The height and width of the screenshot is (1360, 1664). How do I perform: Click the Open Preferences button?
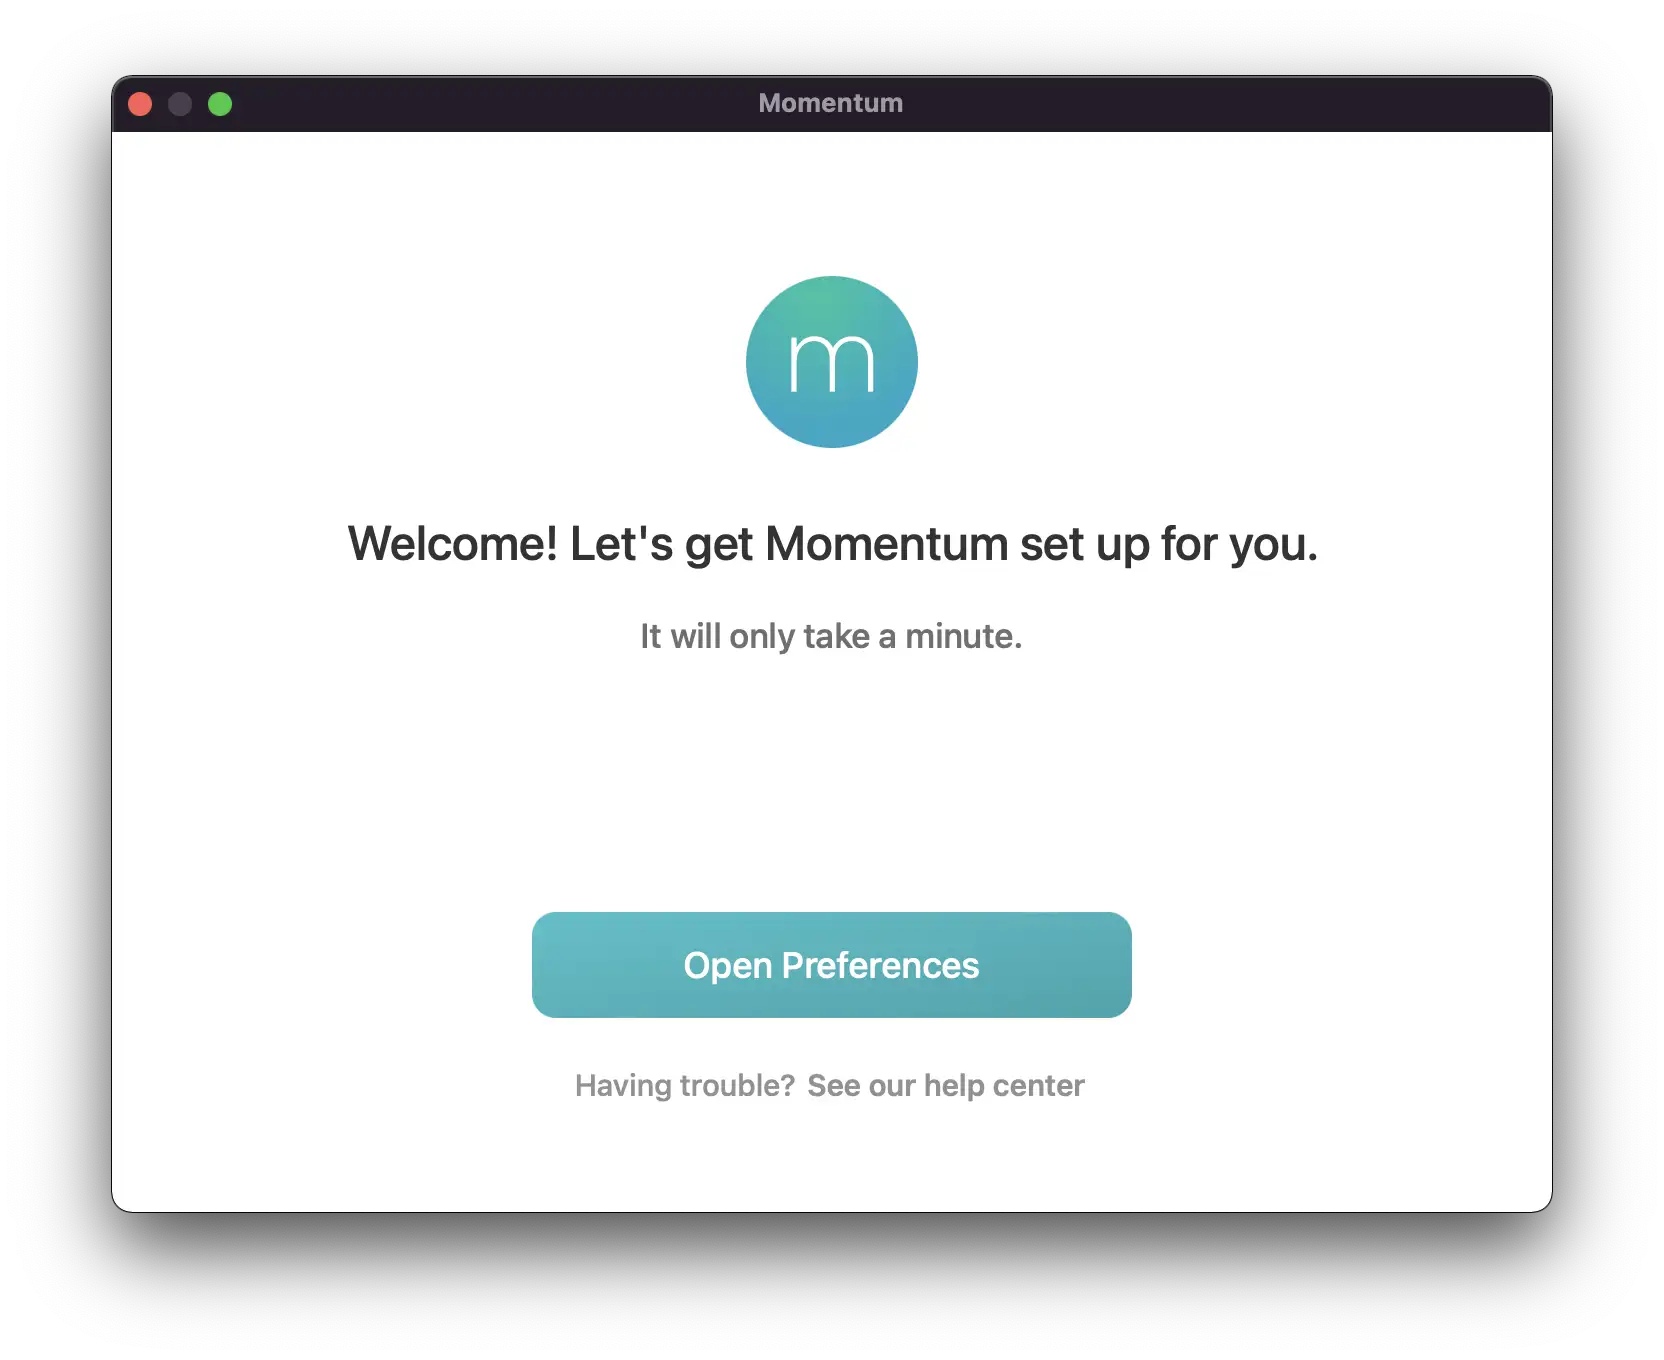pos(831,964)
